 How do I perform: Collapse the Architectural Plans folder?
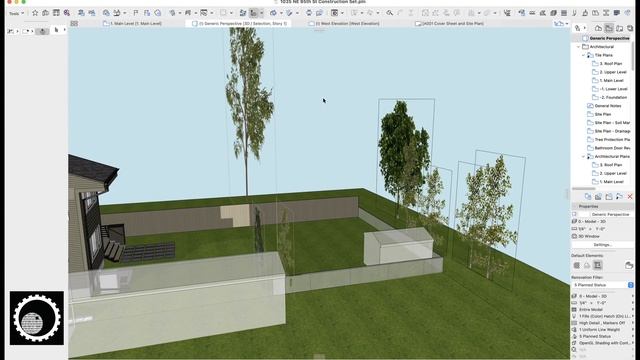click(x=583, y=157)
